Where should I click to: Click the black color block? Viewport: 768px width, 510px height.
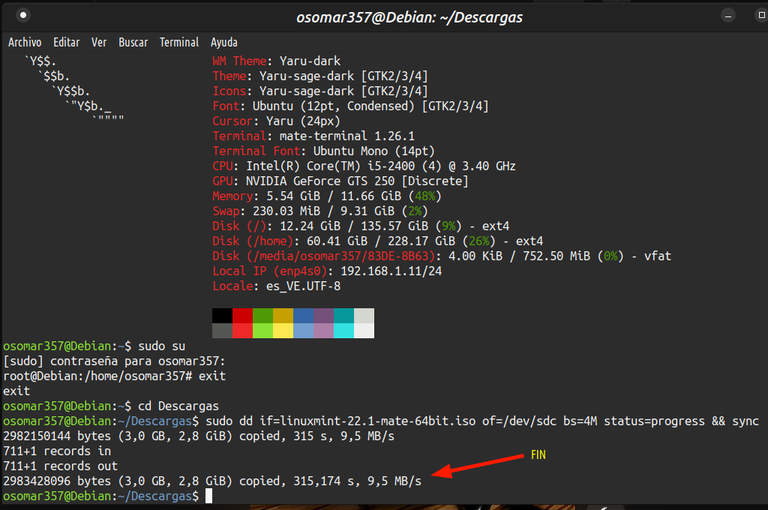(222, 316)
